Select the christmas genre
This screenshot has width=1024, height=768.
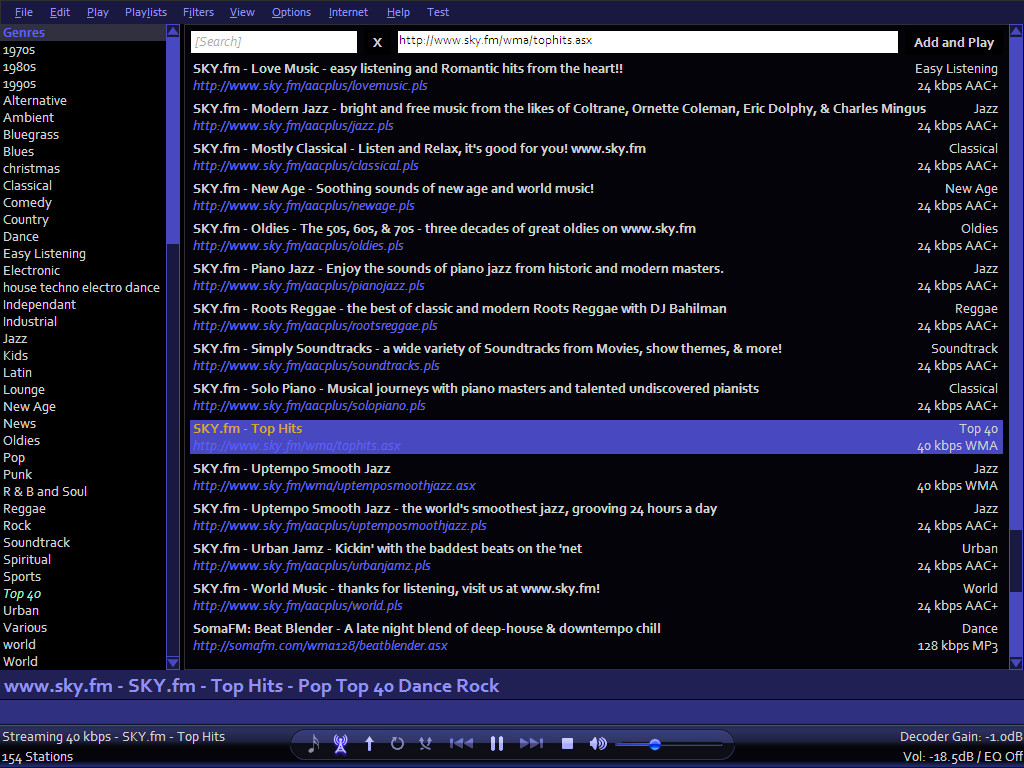pyautogui.click(x=31, y=168)
